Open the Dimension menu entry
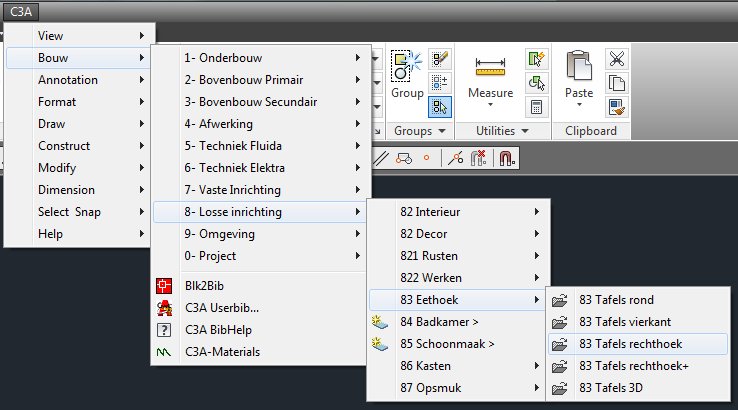The image size is (738, 410). 78,190
